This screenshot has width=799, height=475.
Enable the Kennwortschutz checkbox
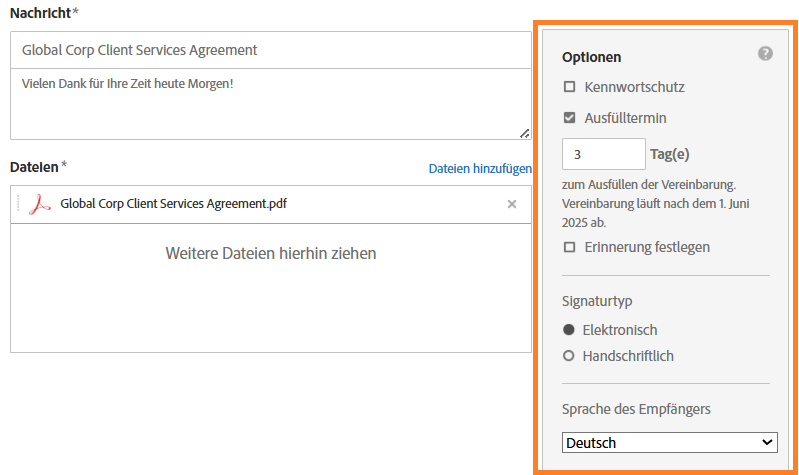click(x=569, y=87)
